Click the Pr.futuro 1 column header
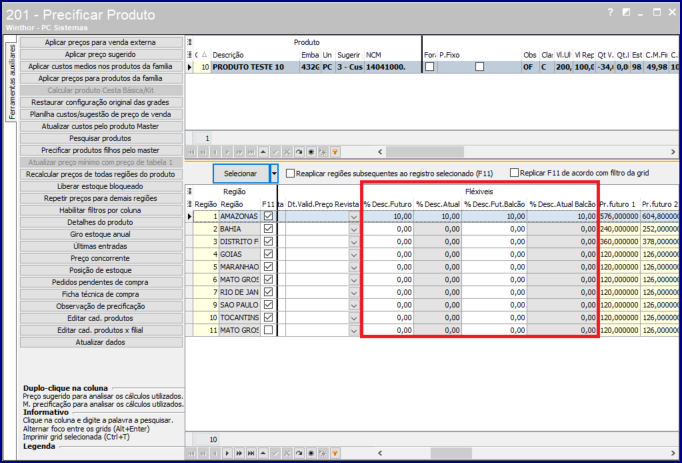This screenshot has width=682, height=463. coord(619,204)
